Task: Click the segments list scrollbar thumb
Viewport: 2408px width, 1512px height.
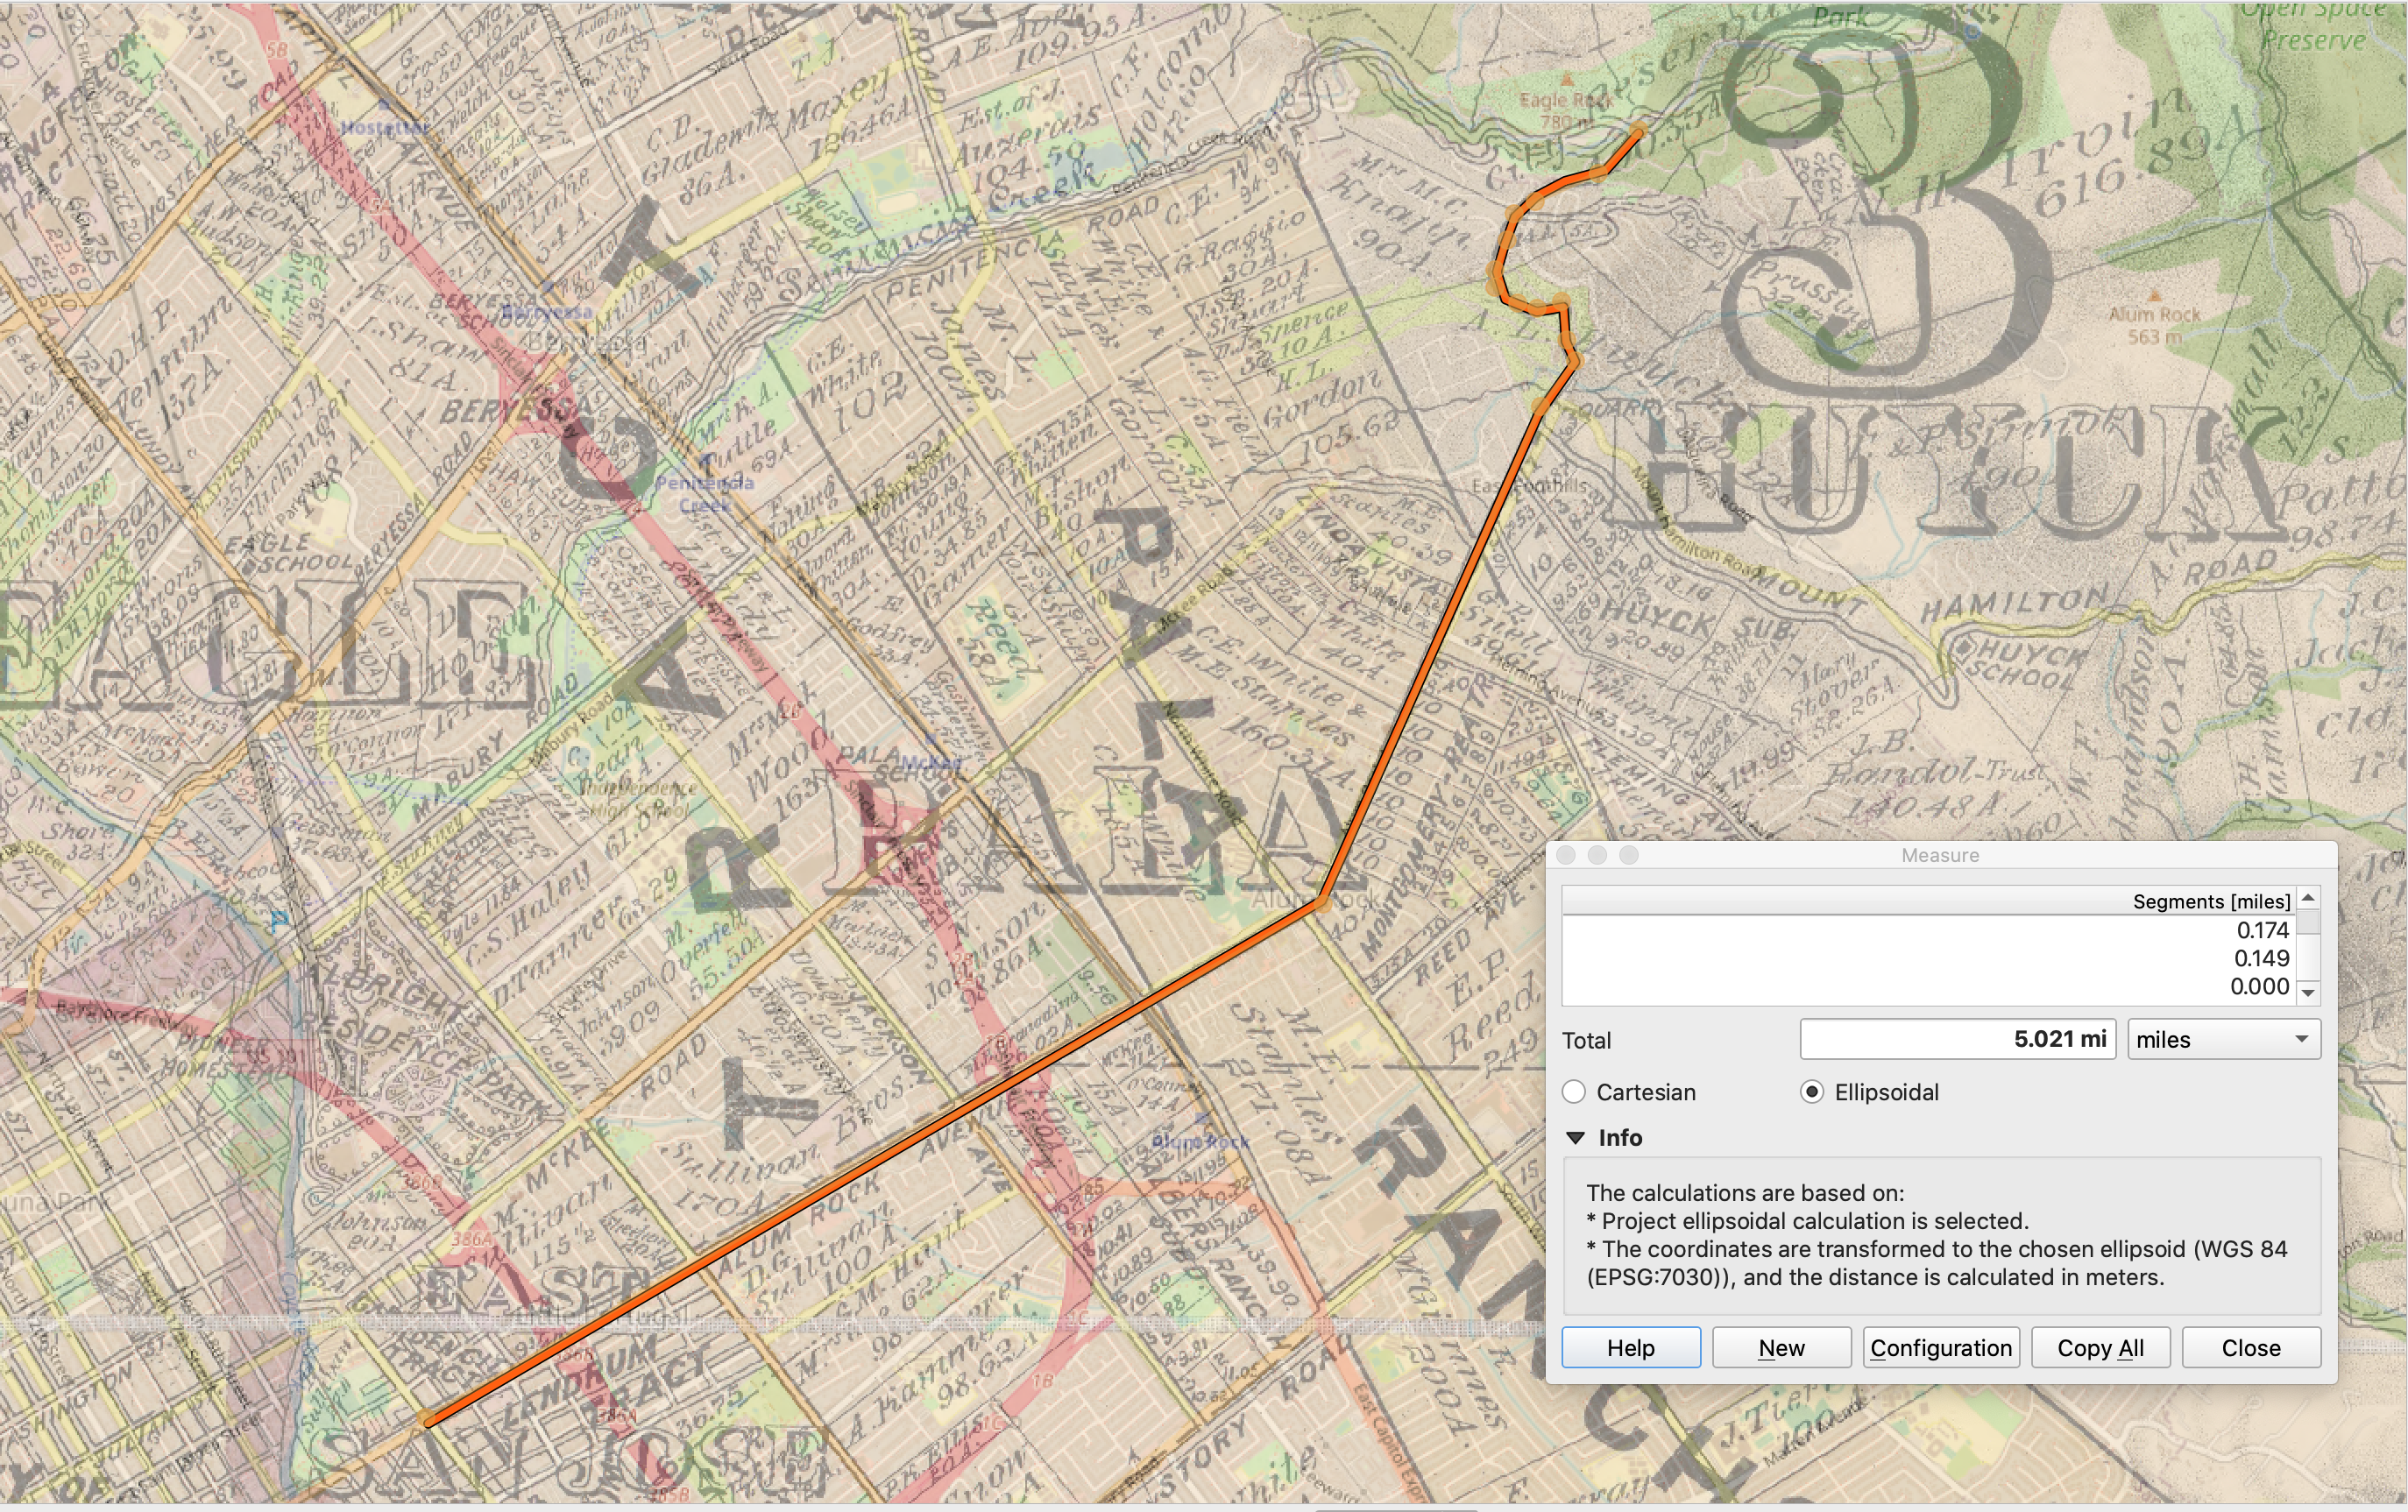Action: [2308, 921]
